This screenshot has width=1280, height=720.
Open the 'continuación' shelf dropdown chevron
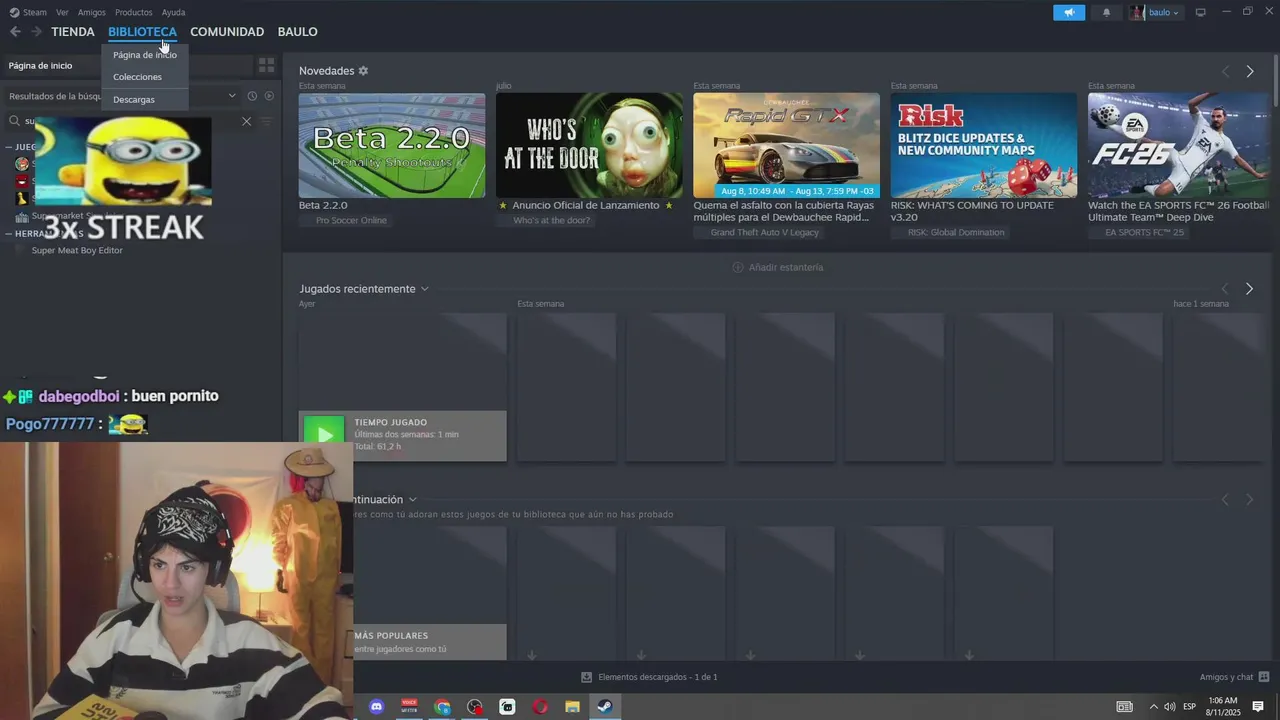click(x=412, y=500)
